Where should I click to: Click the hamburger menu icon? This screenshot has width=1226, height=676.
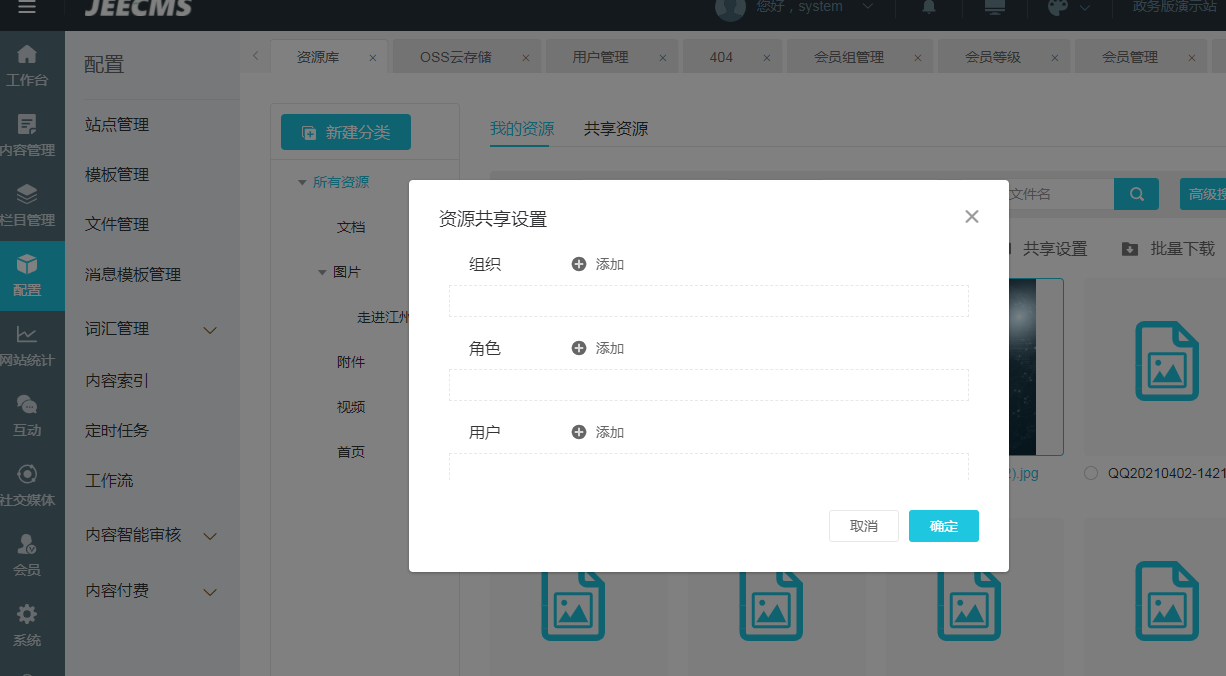(x=27, y=8)
